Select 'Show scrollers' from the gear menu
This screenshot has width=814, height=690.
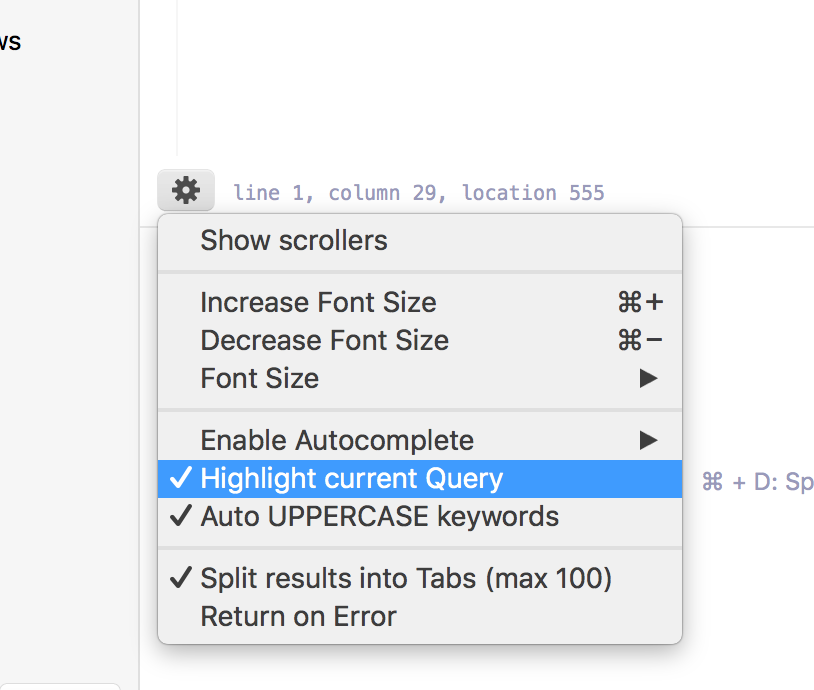point(293,240)
